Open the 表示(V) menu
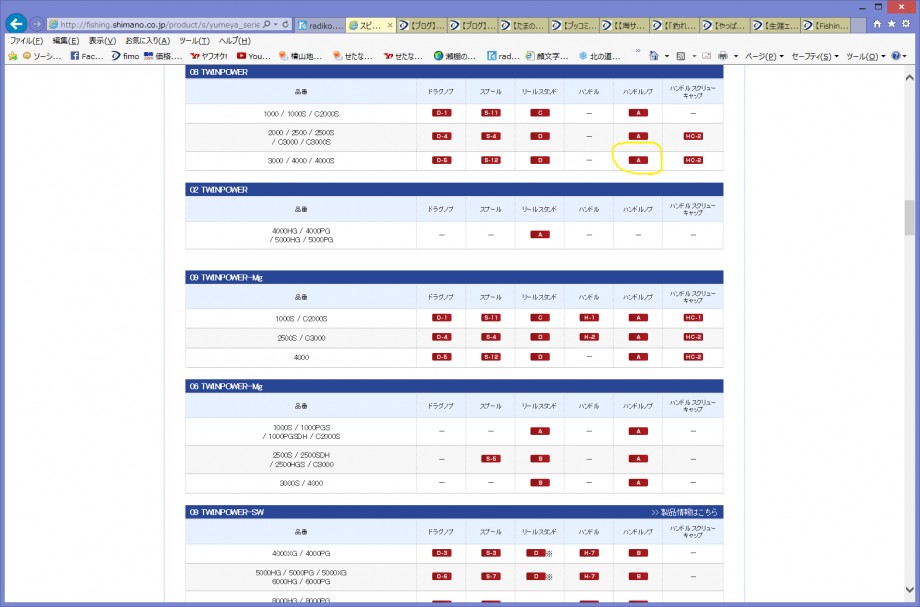Image resolution: width=920 pixels, height=607 pixels. pyautogui.click(x=102, y=40)
